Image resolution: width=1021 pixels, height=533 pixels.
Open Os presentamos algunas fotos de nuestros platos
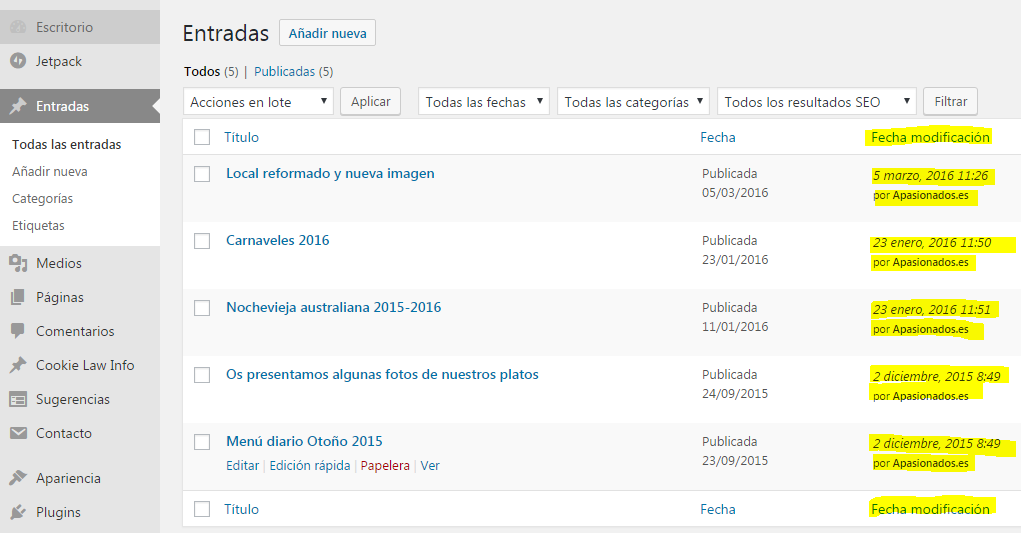coord(382,374)
